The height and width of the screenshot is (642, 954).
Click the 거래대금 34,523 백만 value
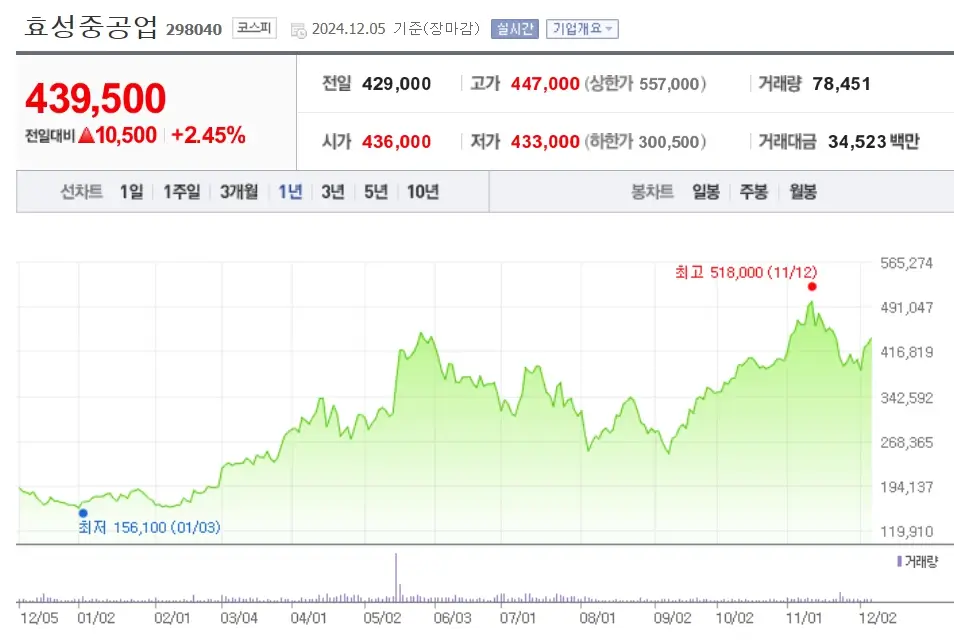[x=874, y=142]
